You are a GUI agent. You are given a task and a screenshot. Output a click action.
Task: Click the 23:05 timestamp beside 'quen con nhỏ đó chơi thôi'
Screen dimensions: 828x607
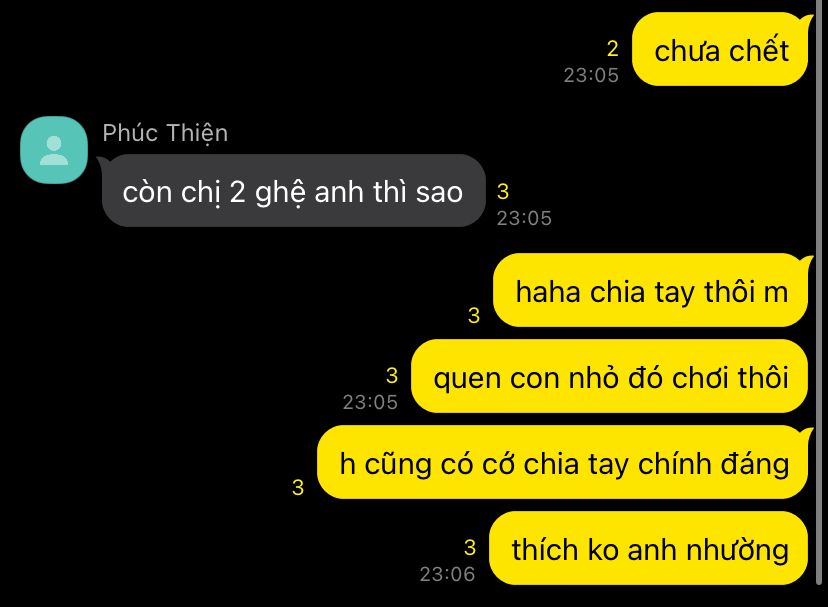pyautogui.click(x=370, y=403)
